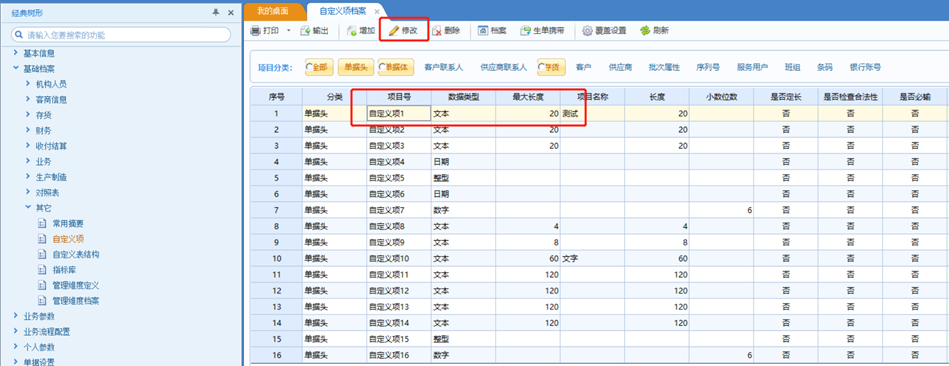Click the 档案 archive icon

click(x=483, y=30)
